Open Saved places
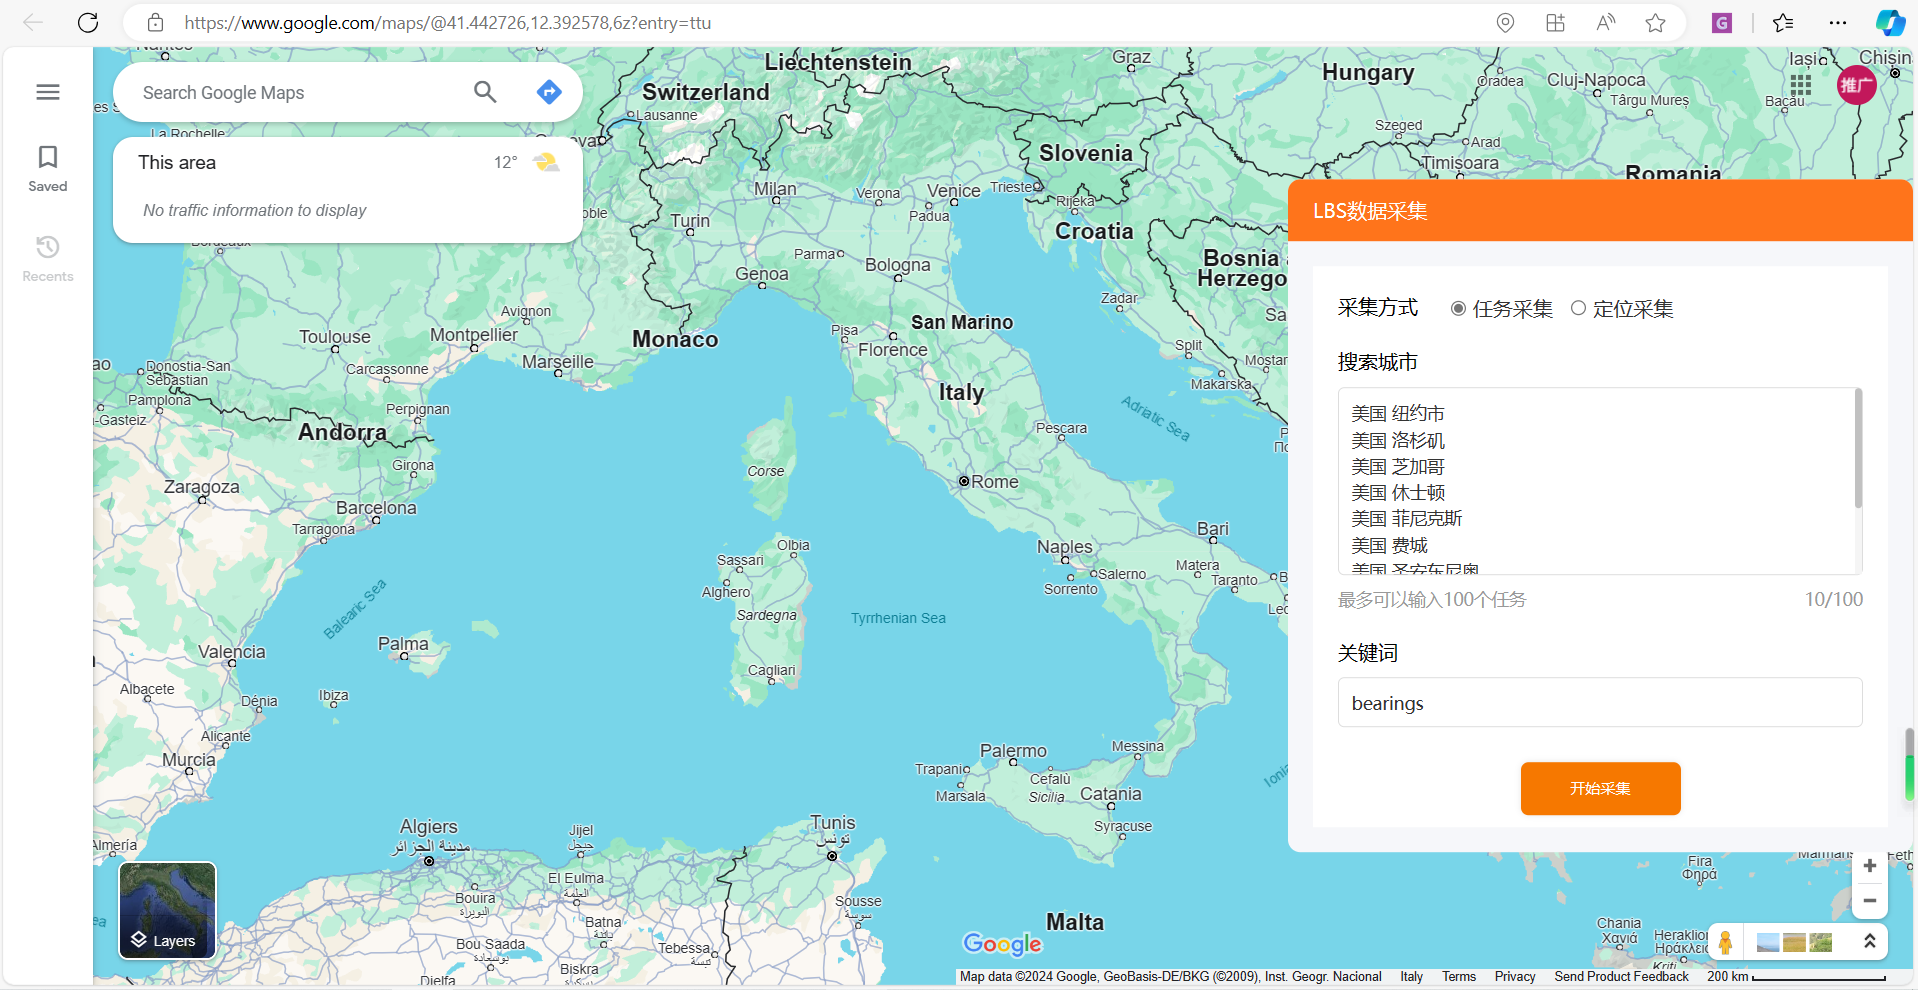Screen dimensions: 1918x990 coord(48,169)
